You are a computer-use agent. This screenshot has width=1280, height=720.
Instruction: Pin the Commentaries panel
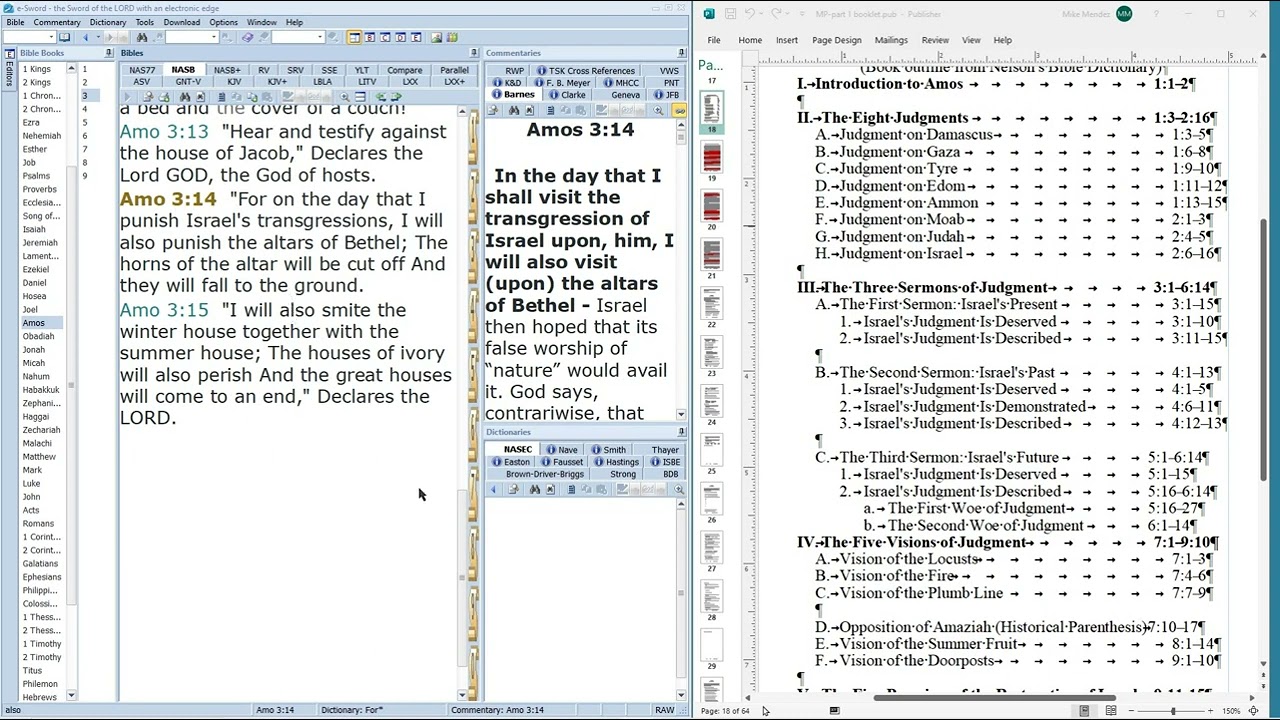coord(681,53)
